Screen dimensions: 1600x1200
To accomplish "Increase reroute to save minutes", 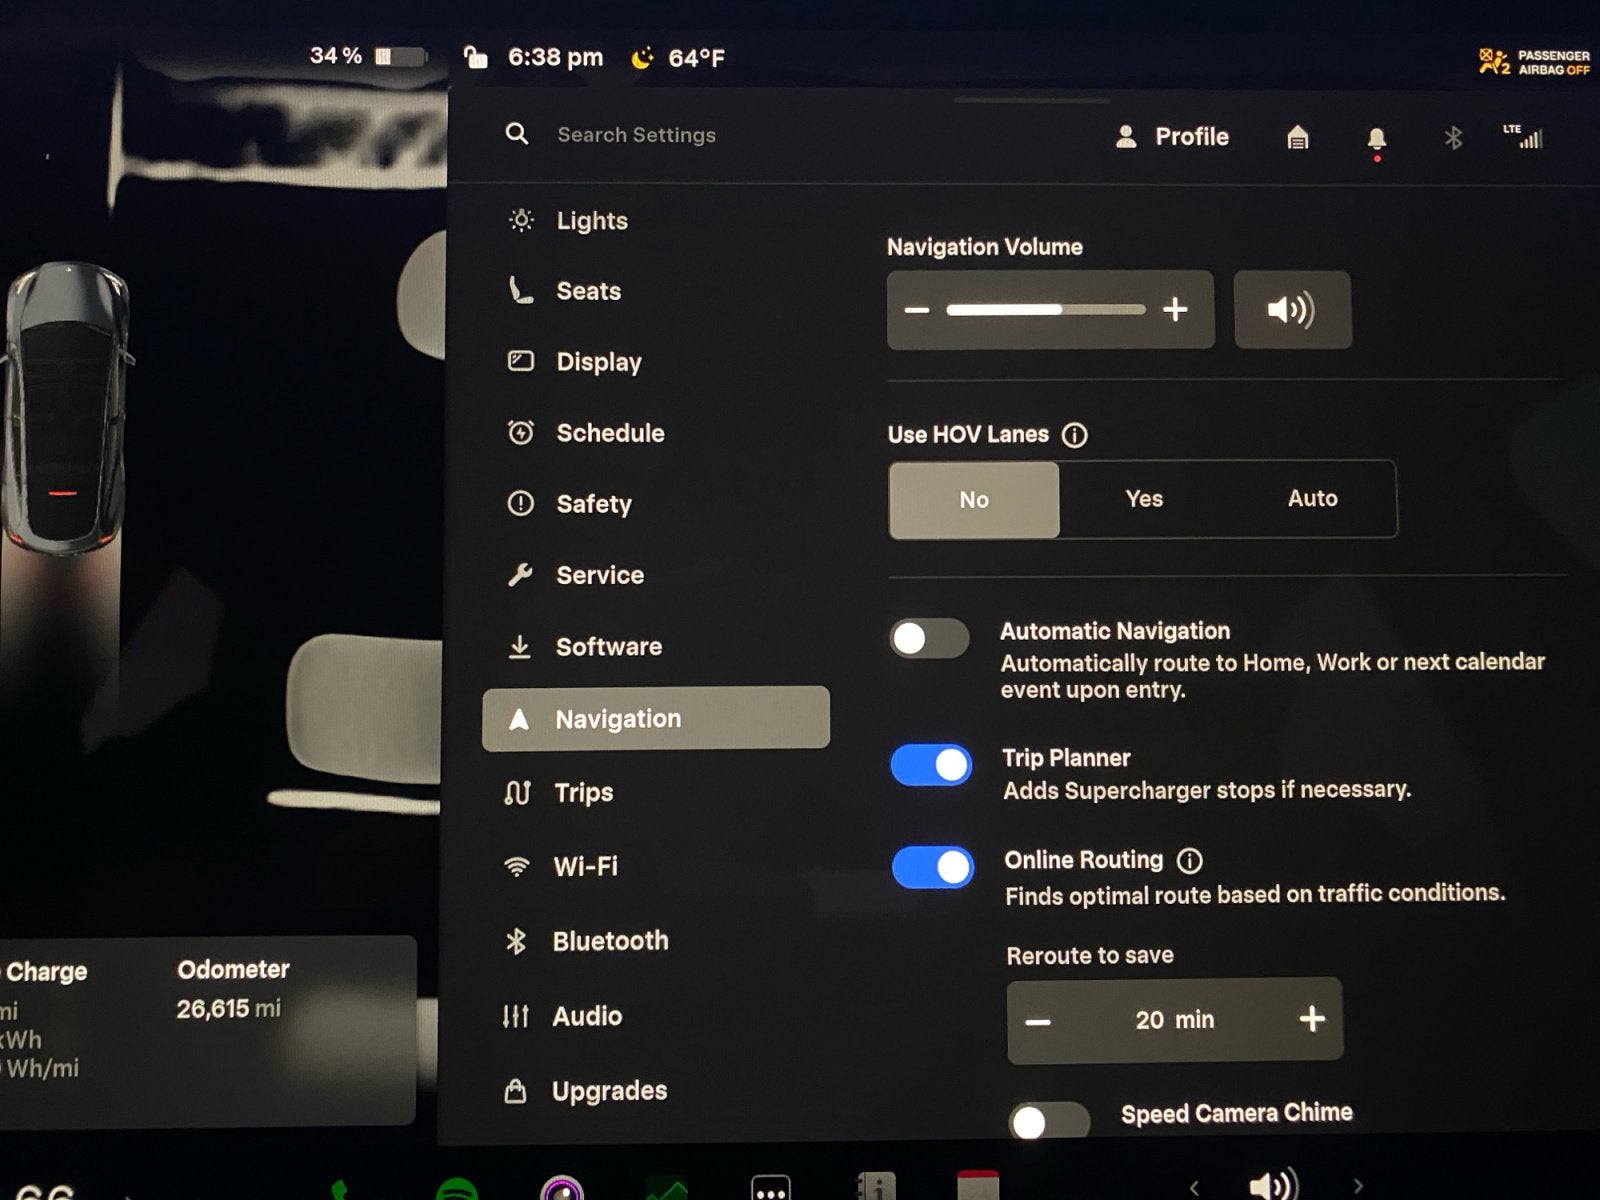I will (1311, 1019).
